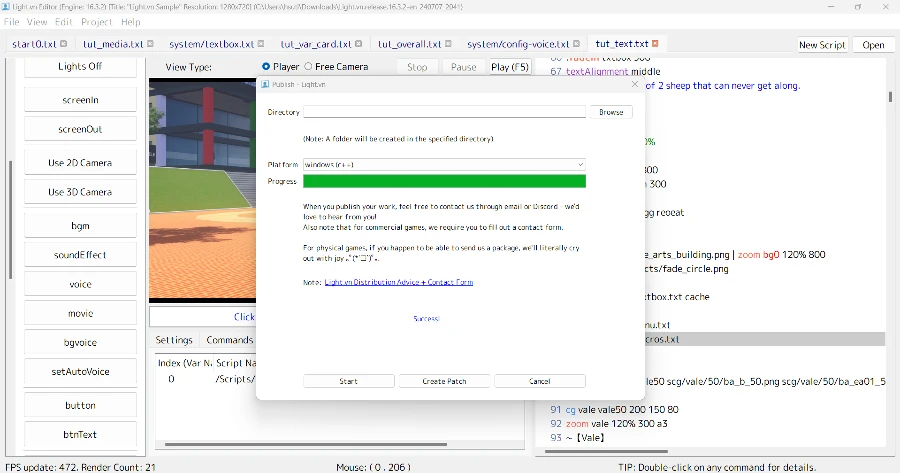The image size is (900, 473).
Task: Open the File menu
Action: click(x=12, y=21)
